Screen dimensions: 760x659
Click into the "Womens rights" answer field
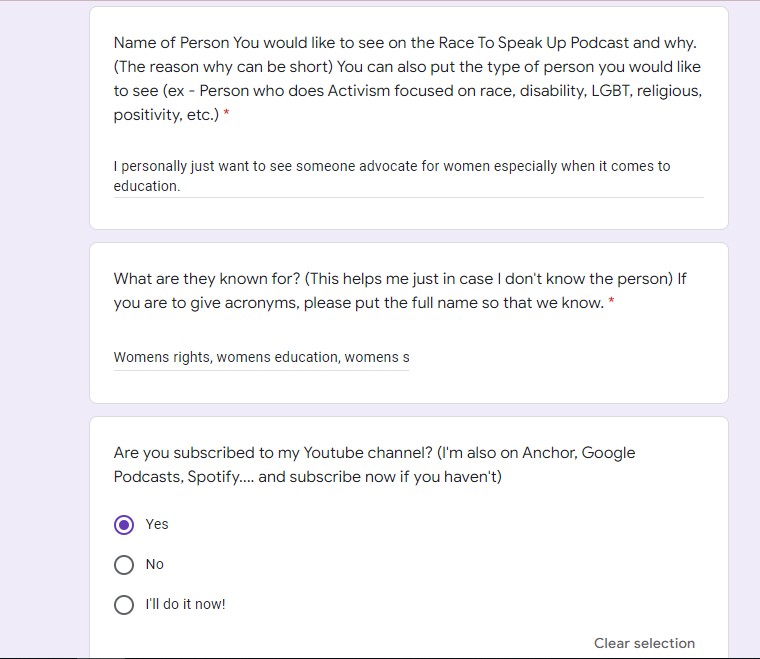pos(261,357)
